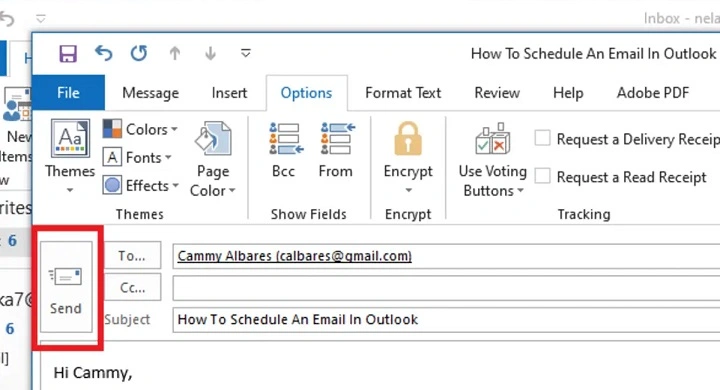Screen dimensions: 720x390
Task: Open the Help tab
Action: [x=568, y=93]
